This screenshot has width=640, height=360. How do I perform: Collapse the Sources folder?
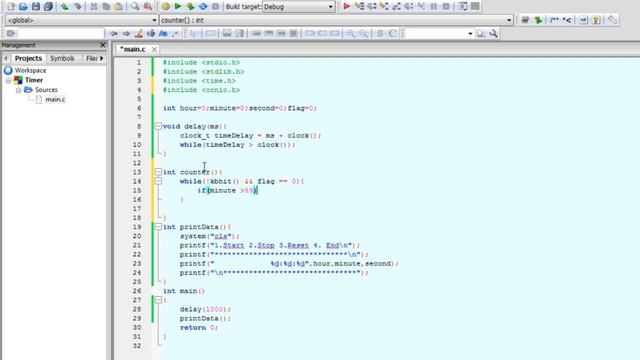tap(18, 90)
